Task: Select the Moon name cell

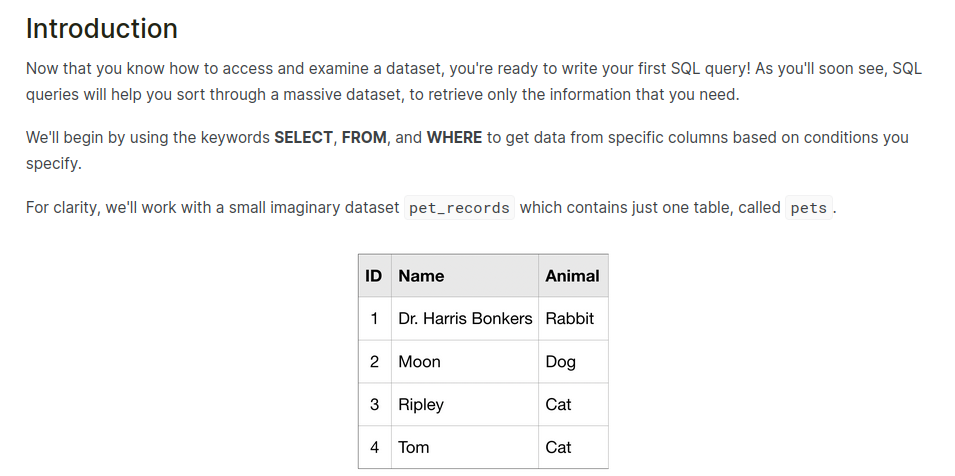Action: tap(419, 362)
